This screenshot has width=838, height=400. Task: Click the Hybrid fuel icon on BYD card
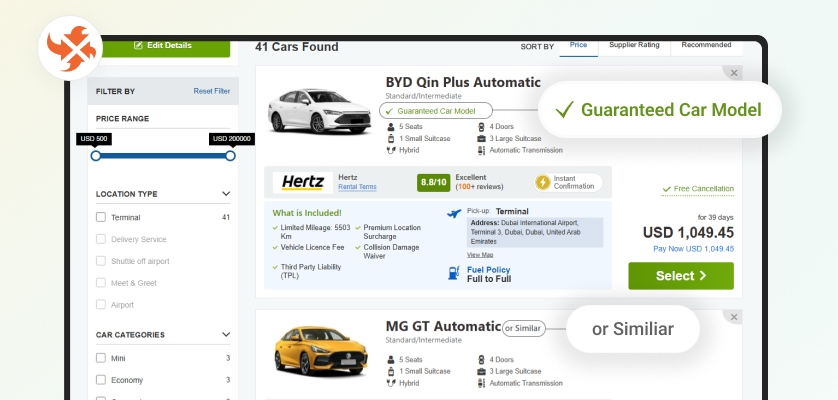pos(391,150)
